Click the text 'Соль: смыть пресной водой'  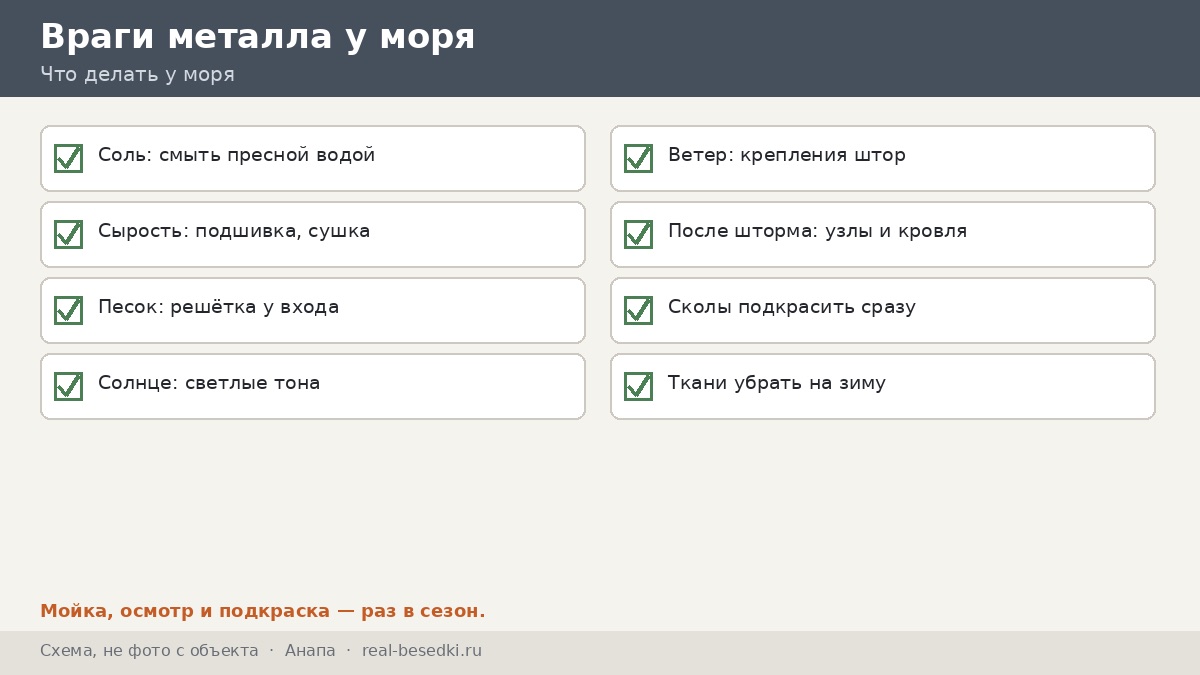236,156
